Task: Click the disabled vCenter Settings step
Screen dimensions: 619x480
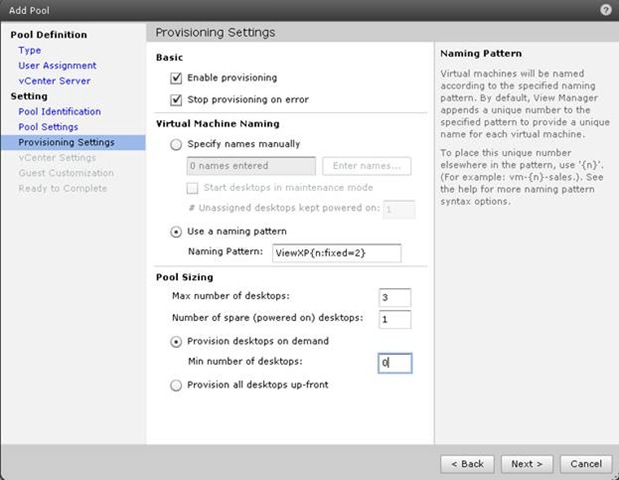Action: click(57, 158)
